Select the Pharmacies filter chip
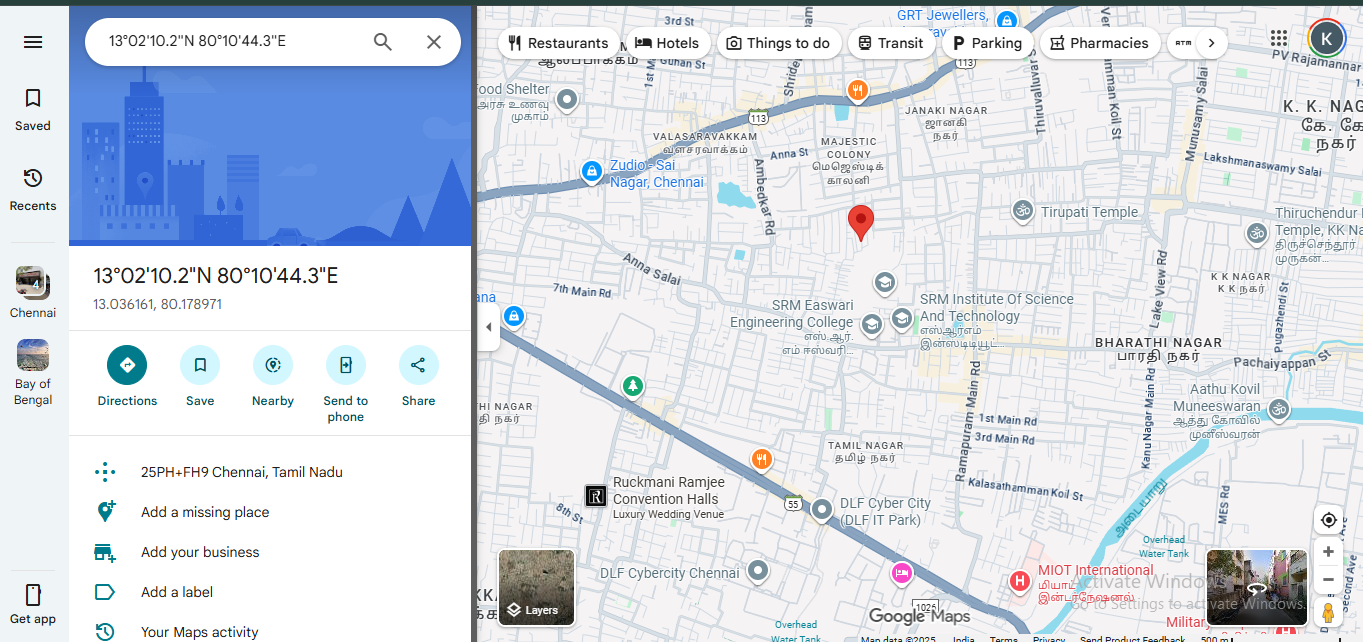 1100,43
